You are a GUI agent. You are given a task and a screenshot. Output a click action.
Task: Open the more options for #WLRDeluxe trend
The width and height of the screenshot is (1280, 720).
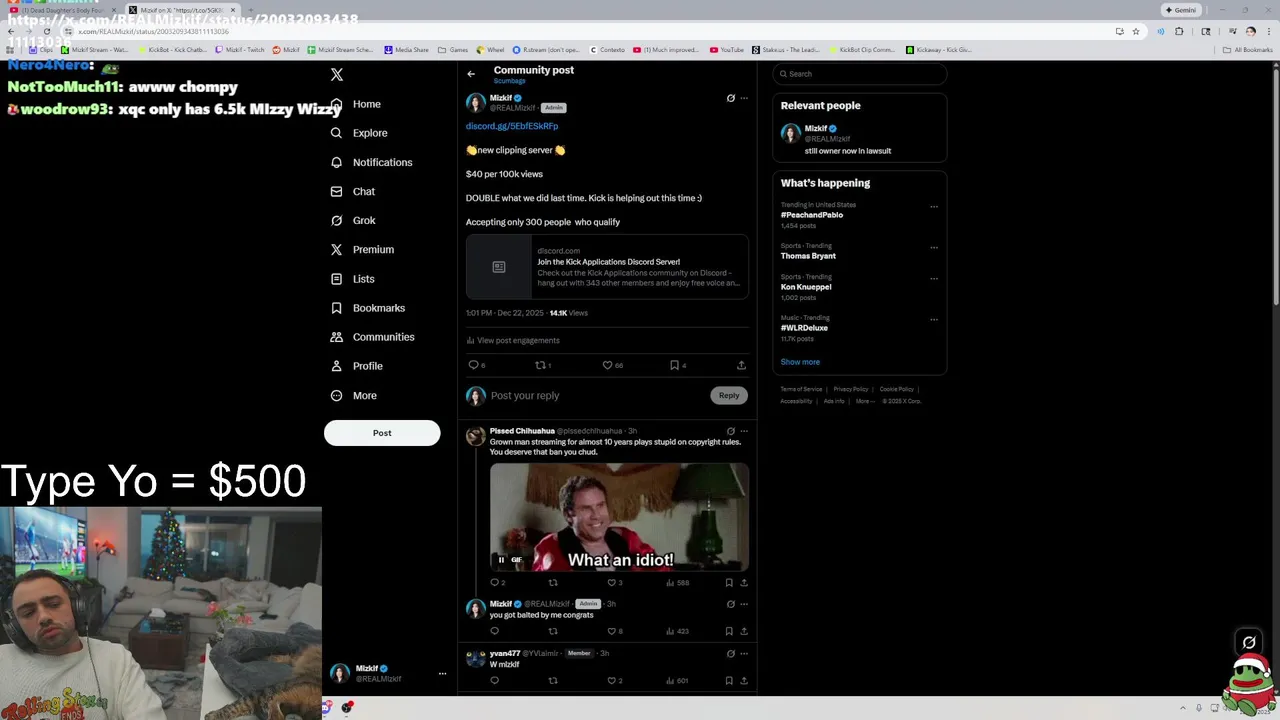click(x=934, y=320)
